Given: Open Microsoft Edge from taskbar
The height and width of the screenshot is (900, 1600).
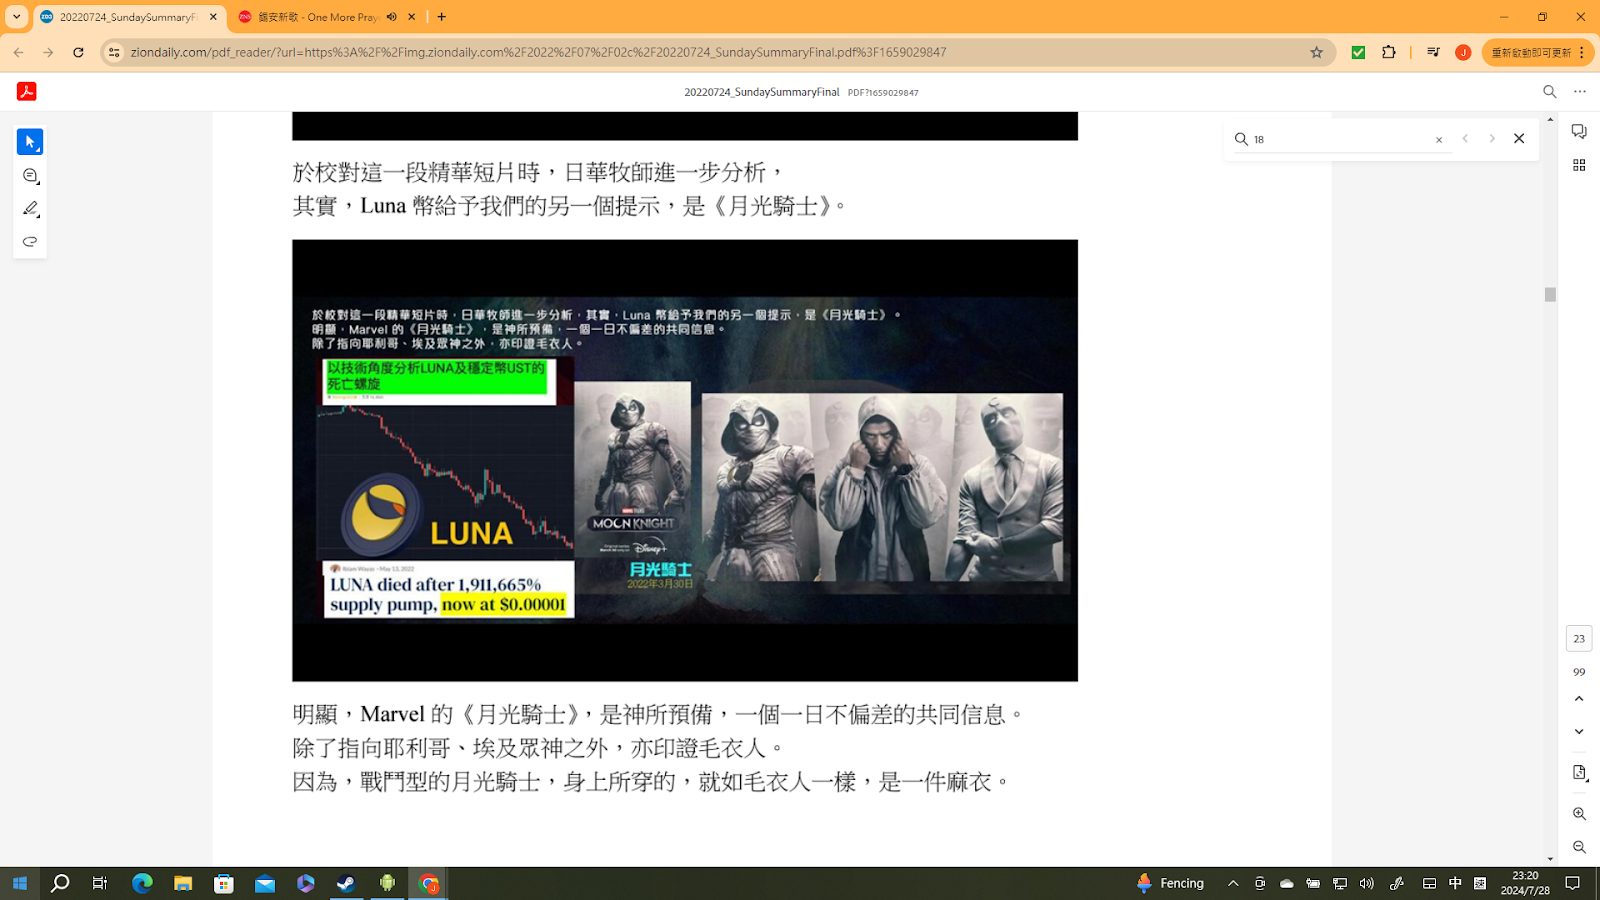Looking at the screenshot, I should pyautogui.click(x=142, y=883).
